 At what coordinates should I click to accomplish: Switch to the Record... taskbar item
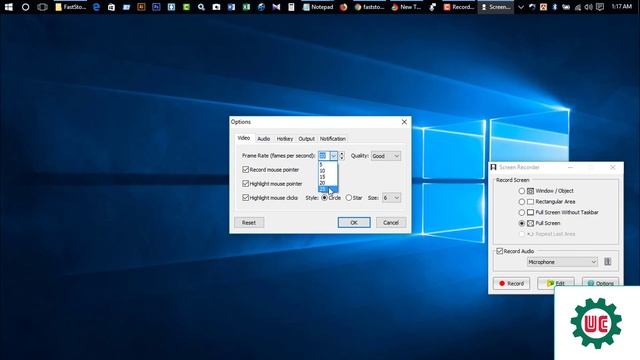[459, 7]
